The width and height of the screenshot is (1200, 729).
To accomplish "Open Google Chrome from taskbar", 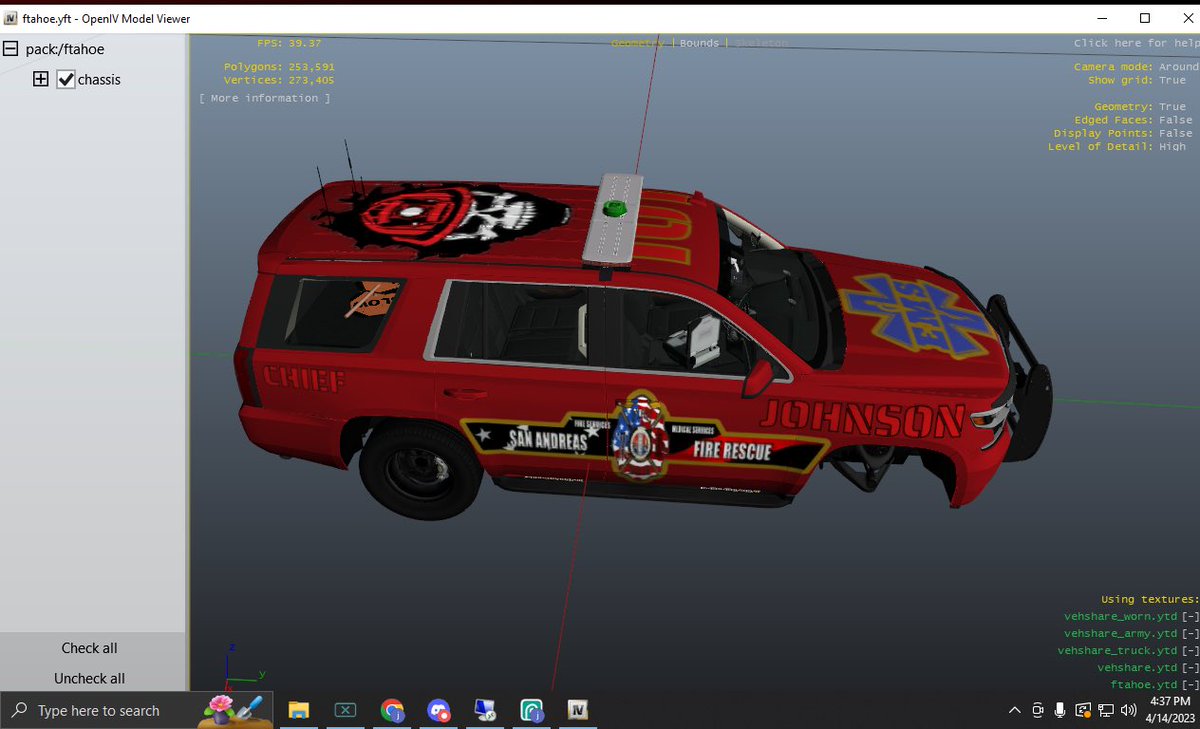I will [392, 710].
